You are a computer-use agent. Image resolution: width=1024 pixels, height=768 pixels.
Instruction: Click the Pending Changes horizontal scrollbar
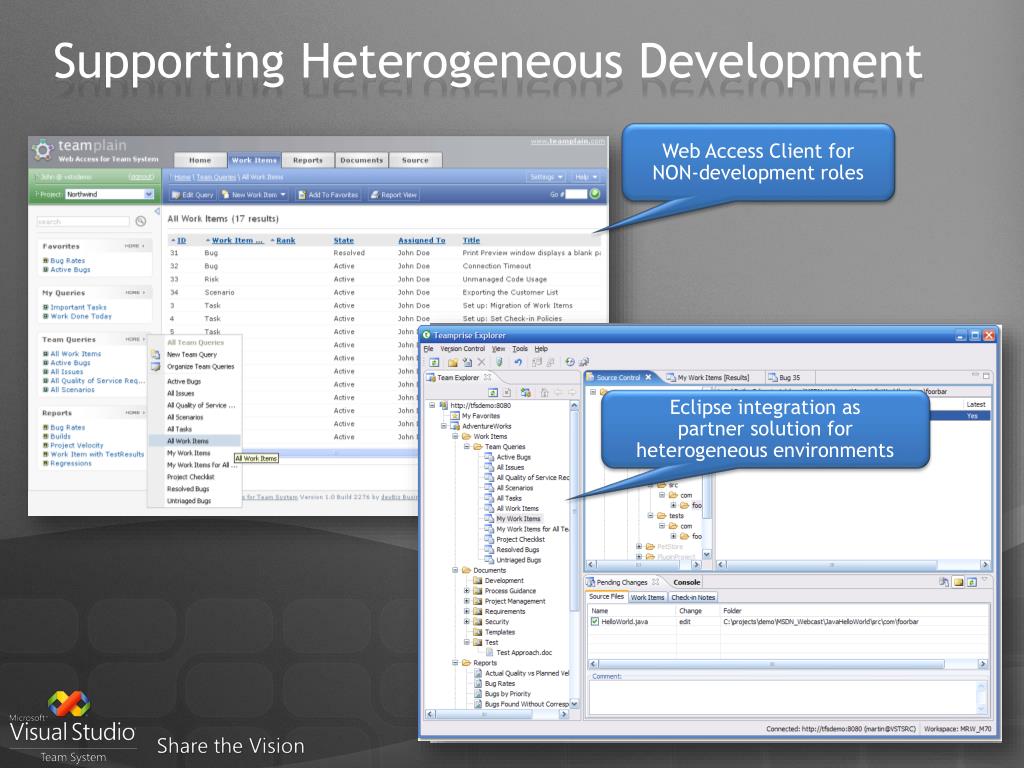[x=788, y=664]
